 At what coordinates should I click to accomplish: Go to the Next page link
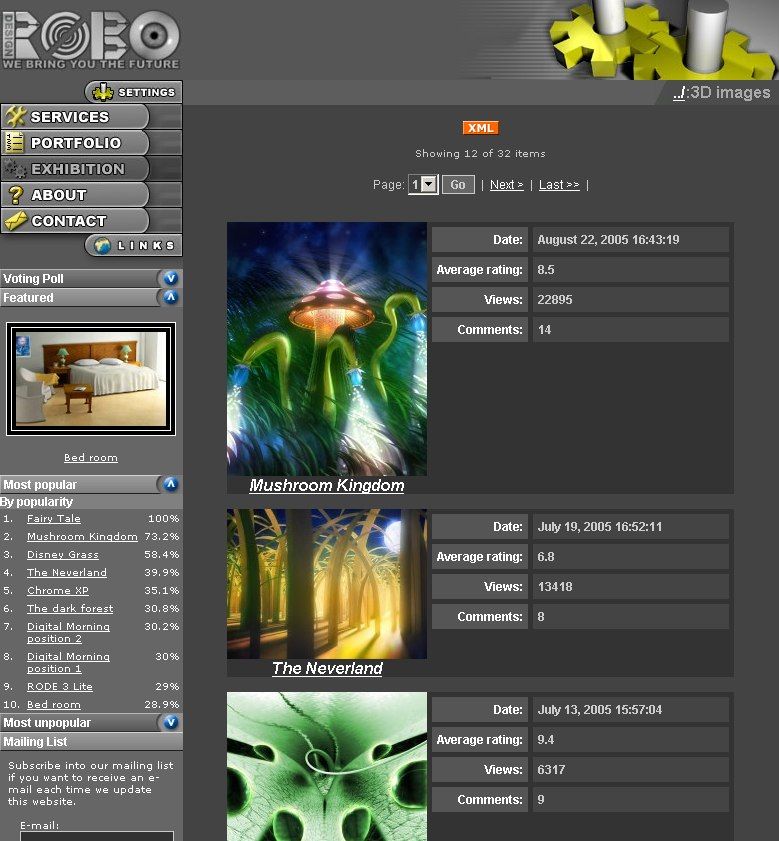[506, 185]
